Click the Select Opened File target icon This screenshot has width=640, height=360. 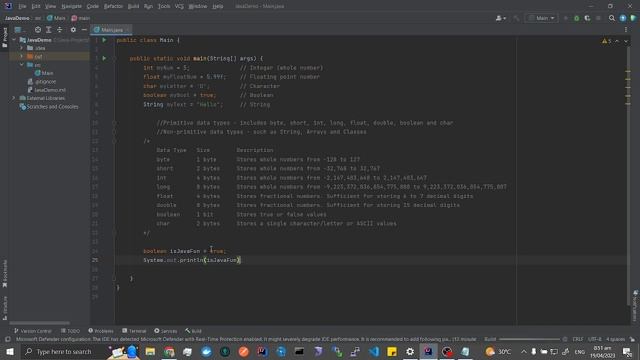tap(38, 30)
